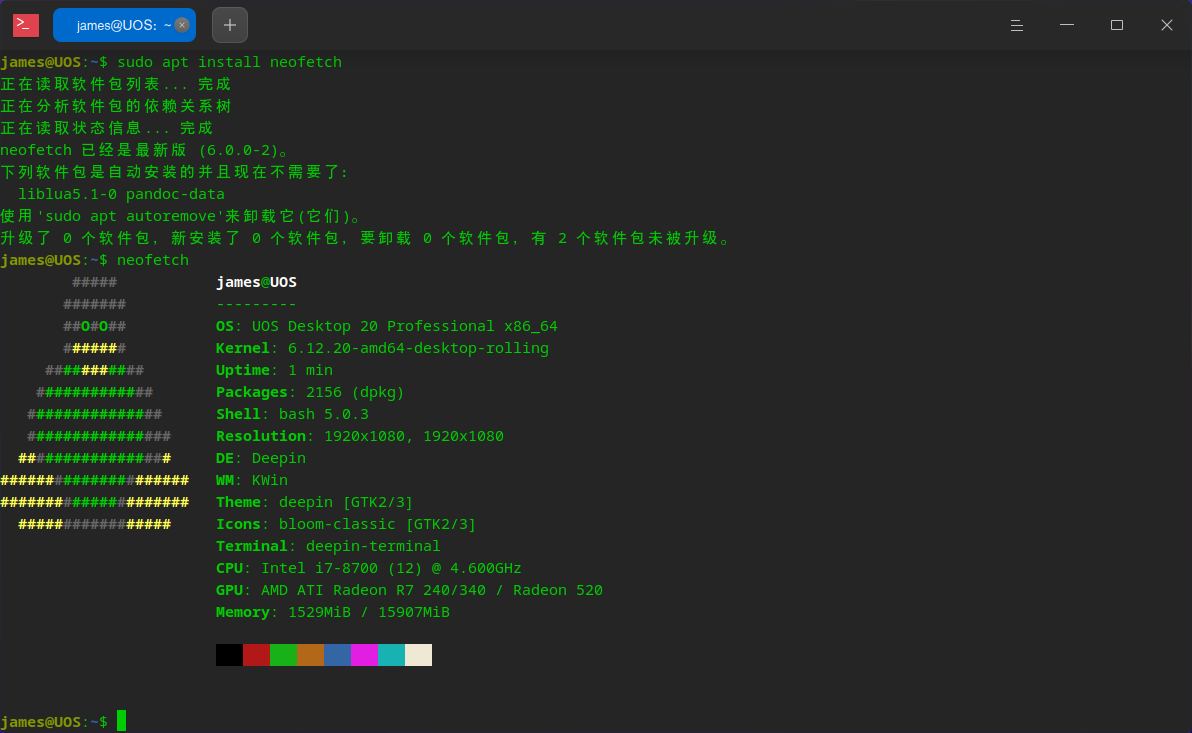This screenshot has width=1192, height=733.
Task: Click the Resolution '1920x1080, 1920x1080' line
Action: click(360, 436)
